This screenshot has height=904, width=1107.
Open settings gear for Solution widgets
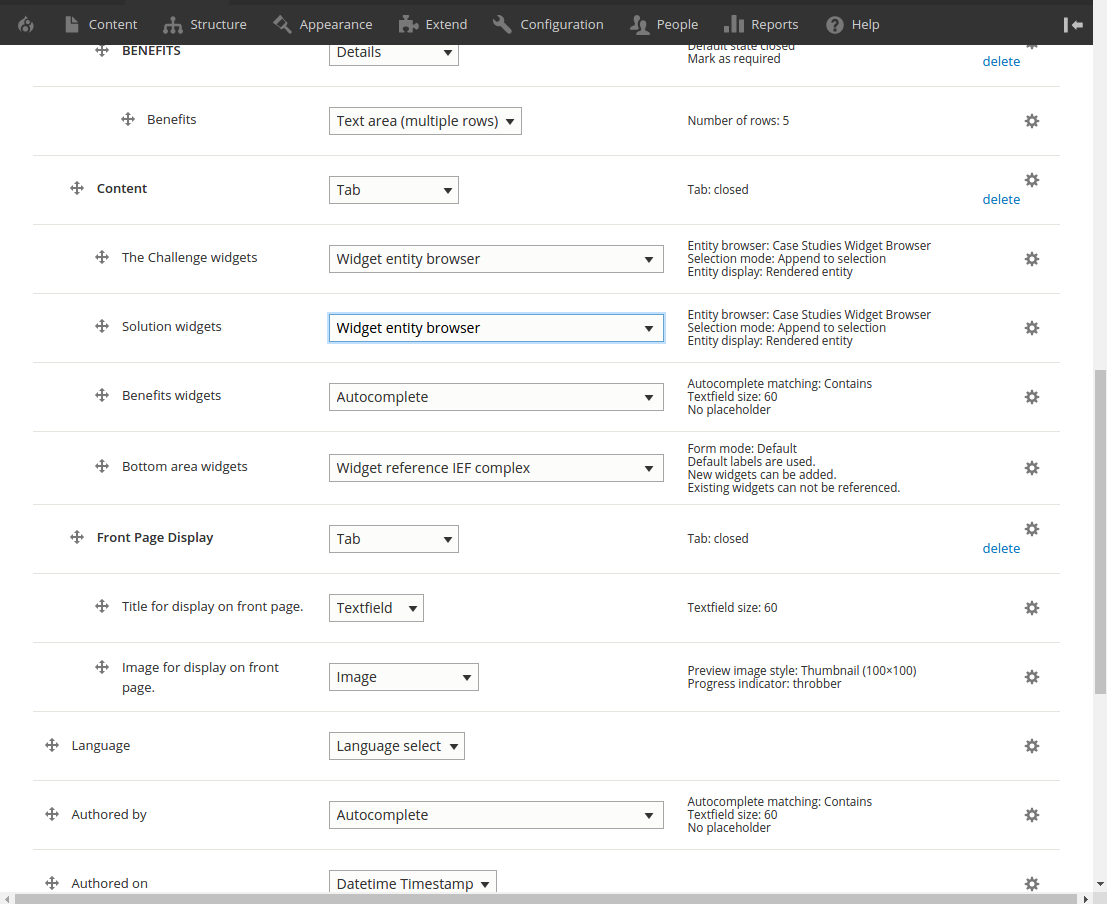[x=1031, y=328]
